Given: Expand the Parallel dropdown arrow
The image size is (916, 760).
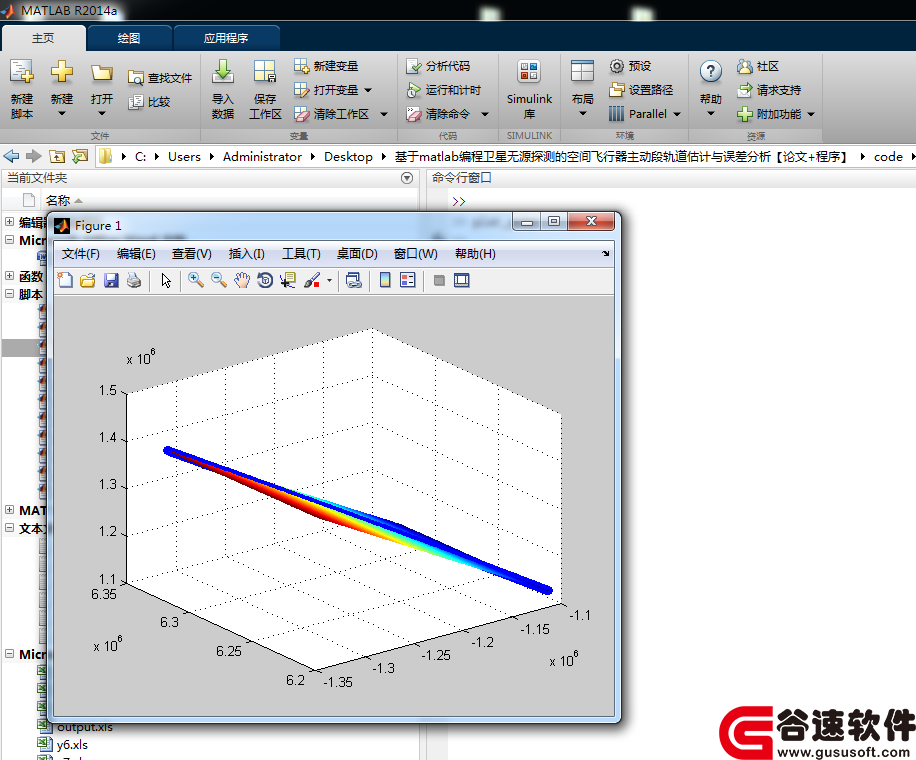Looking at the screenshot, I should tap(677, 114).
